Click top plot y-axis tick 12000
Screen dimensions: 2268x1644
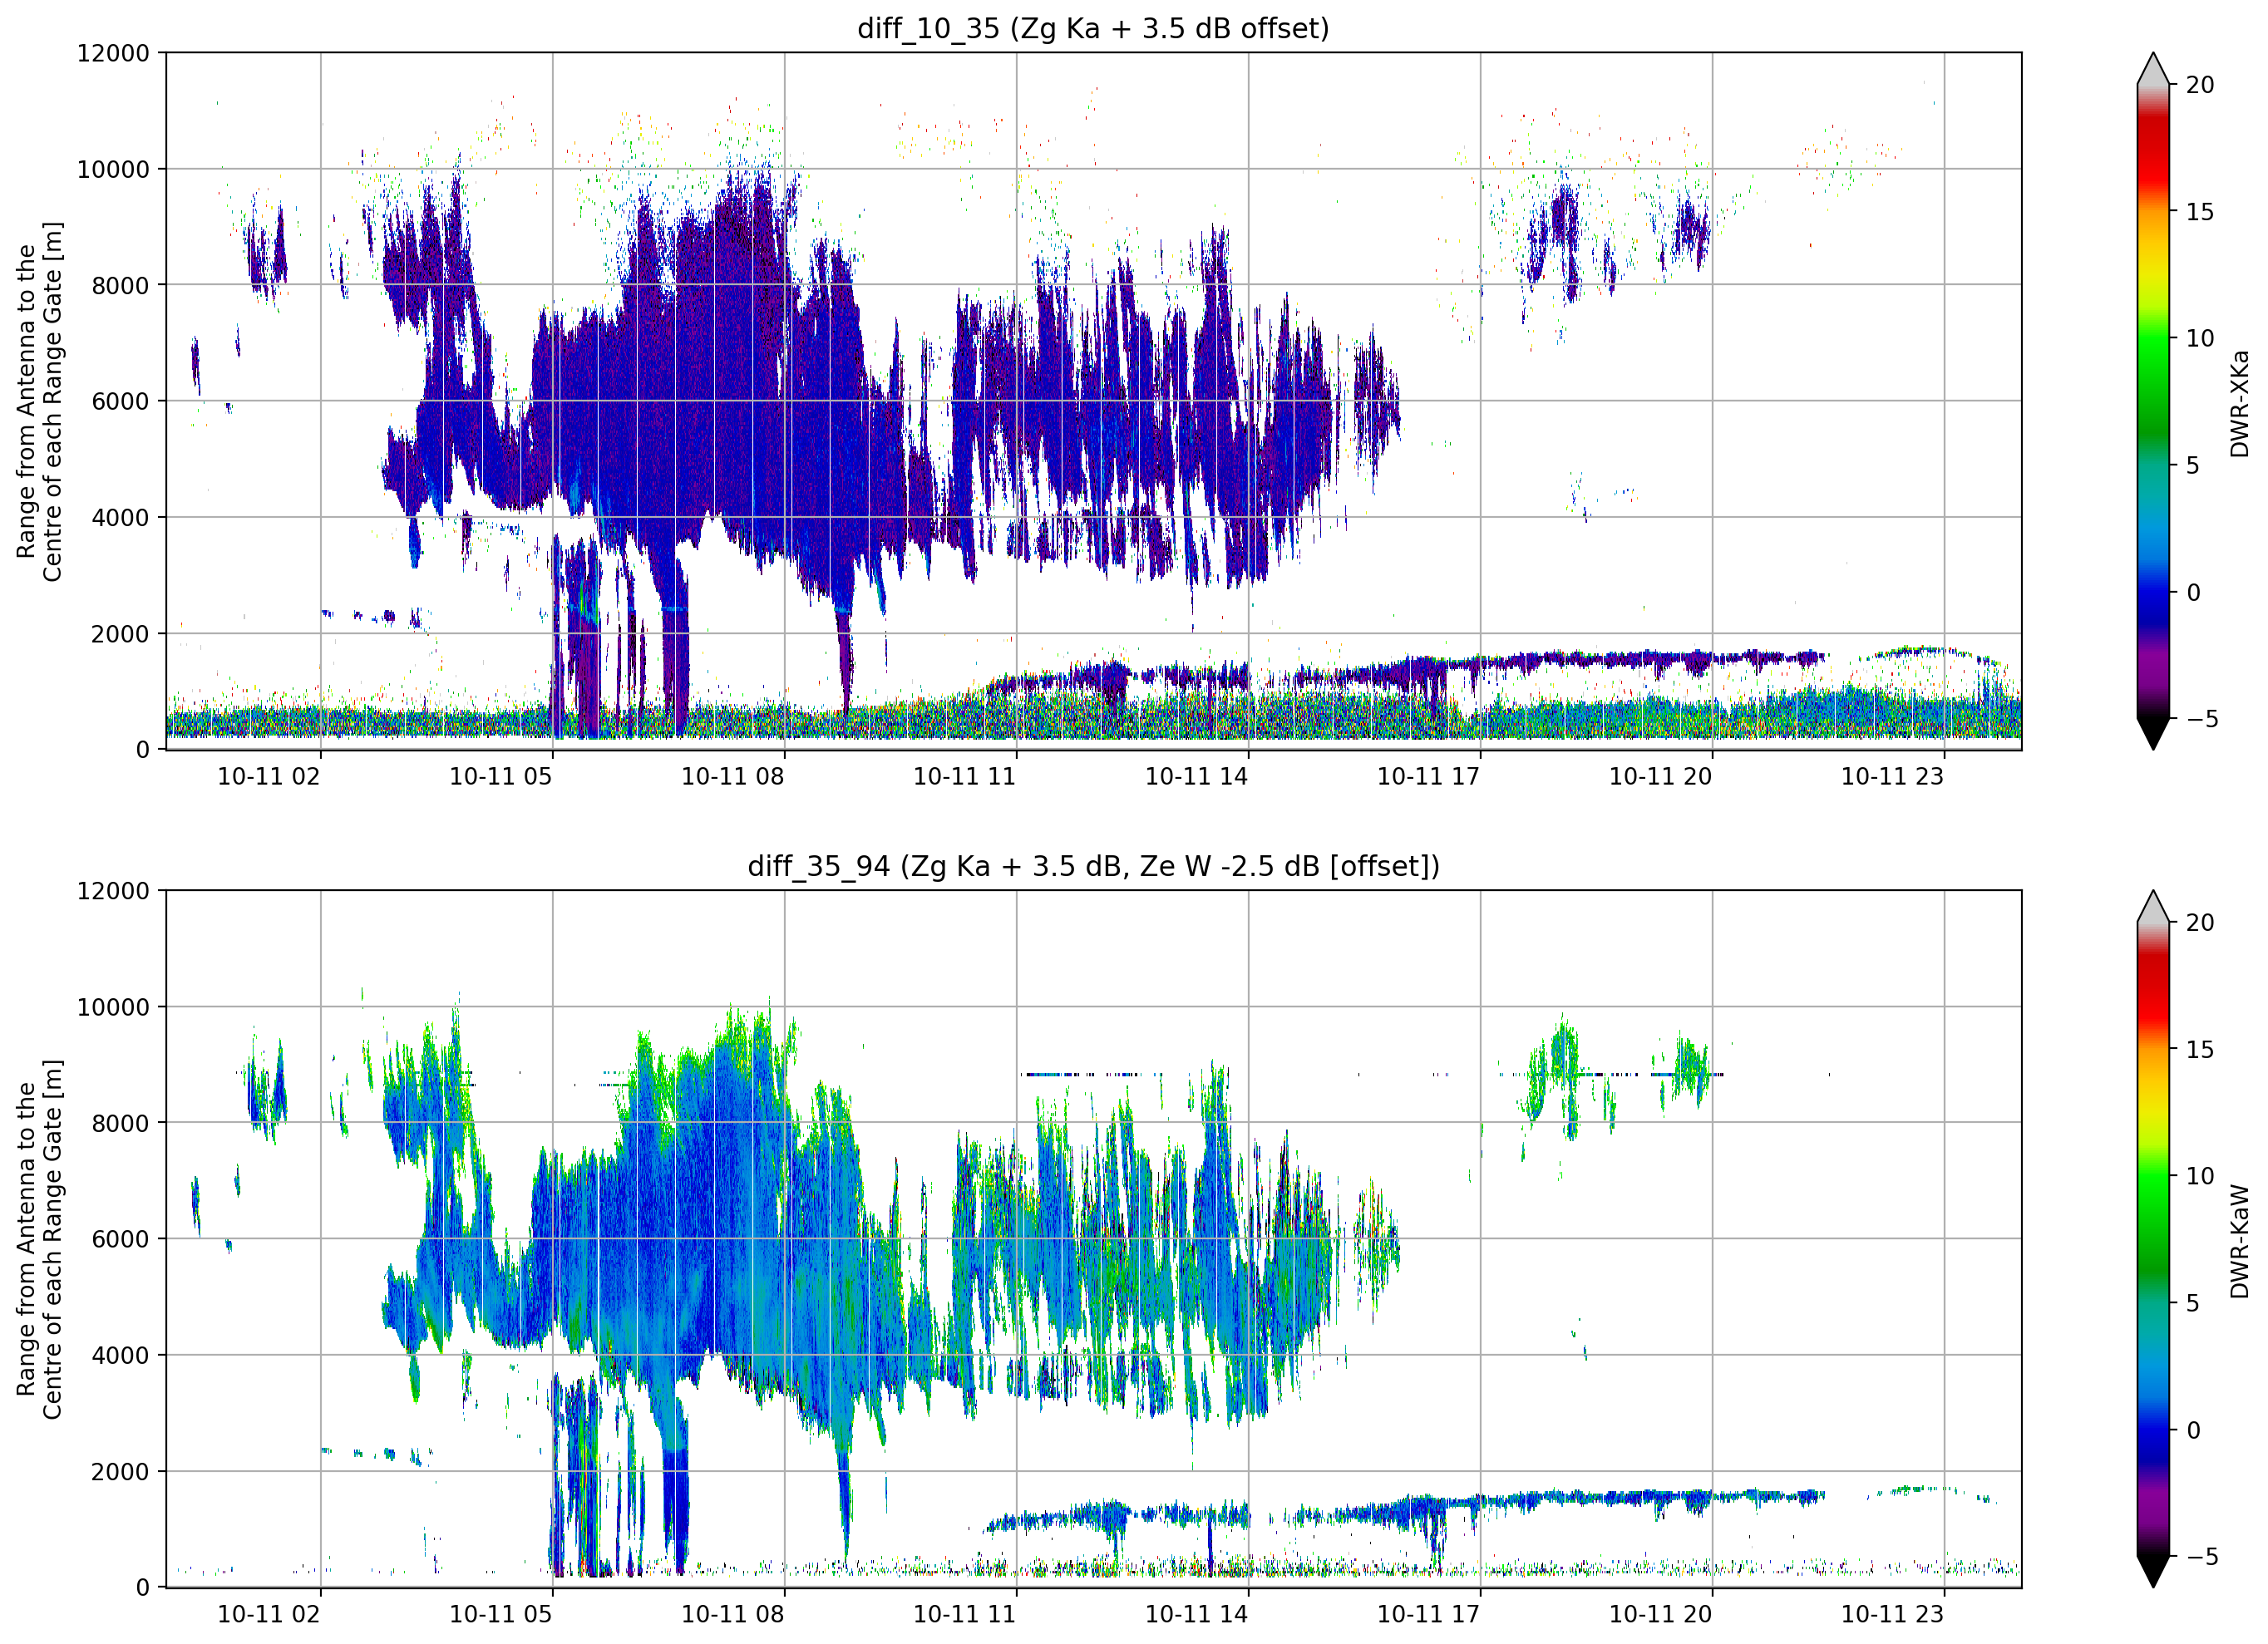113,53
